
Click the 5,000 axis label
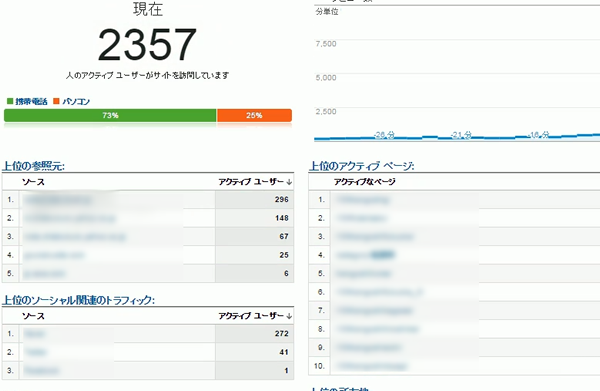pos(326,78)
